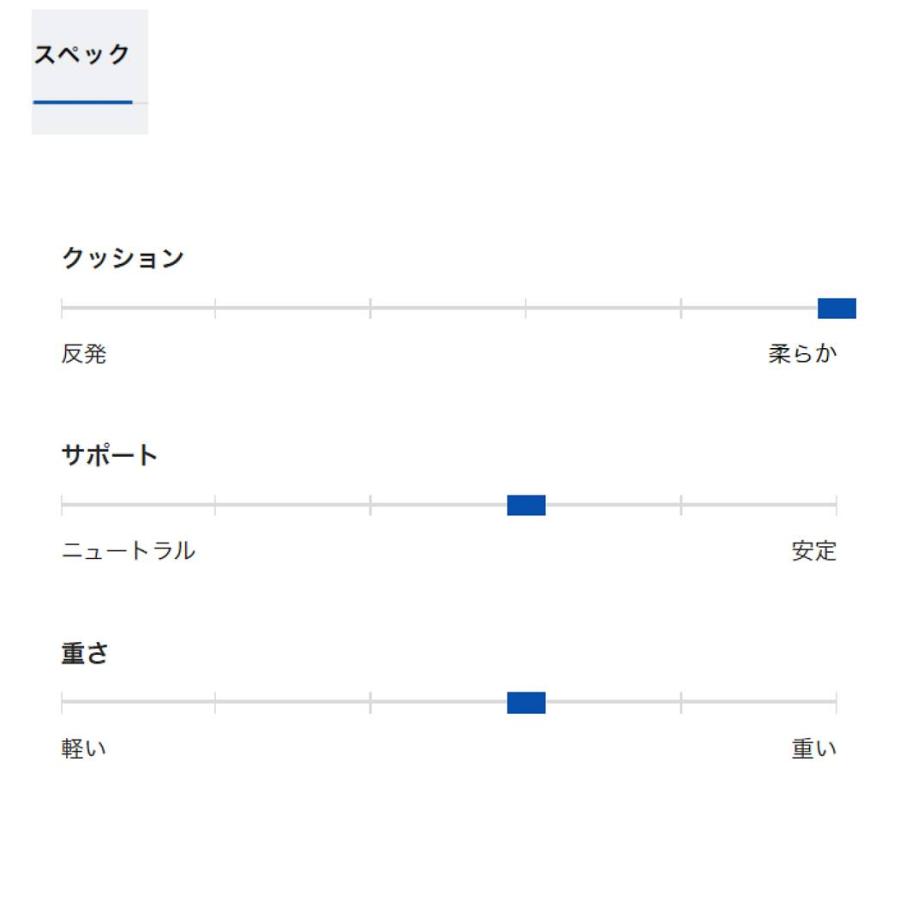
Task: Click the クッション section heading
Action: coord(123,258)
